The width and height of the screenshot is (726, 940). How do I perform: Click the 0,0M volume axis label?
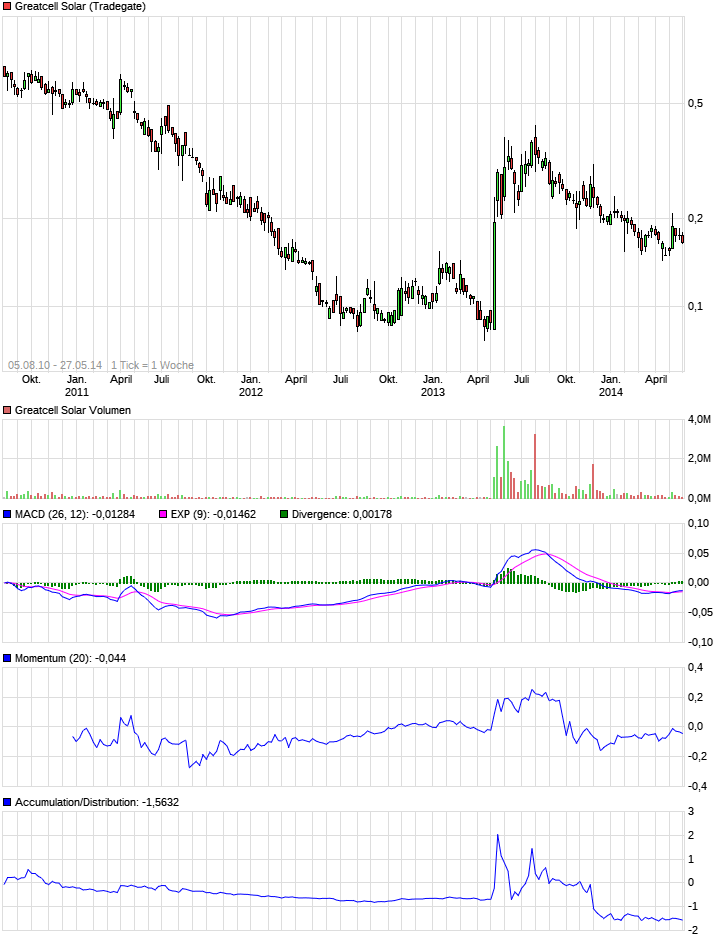coord(699,498)
